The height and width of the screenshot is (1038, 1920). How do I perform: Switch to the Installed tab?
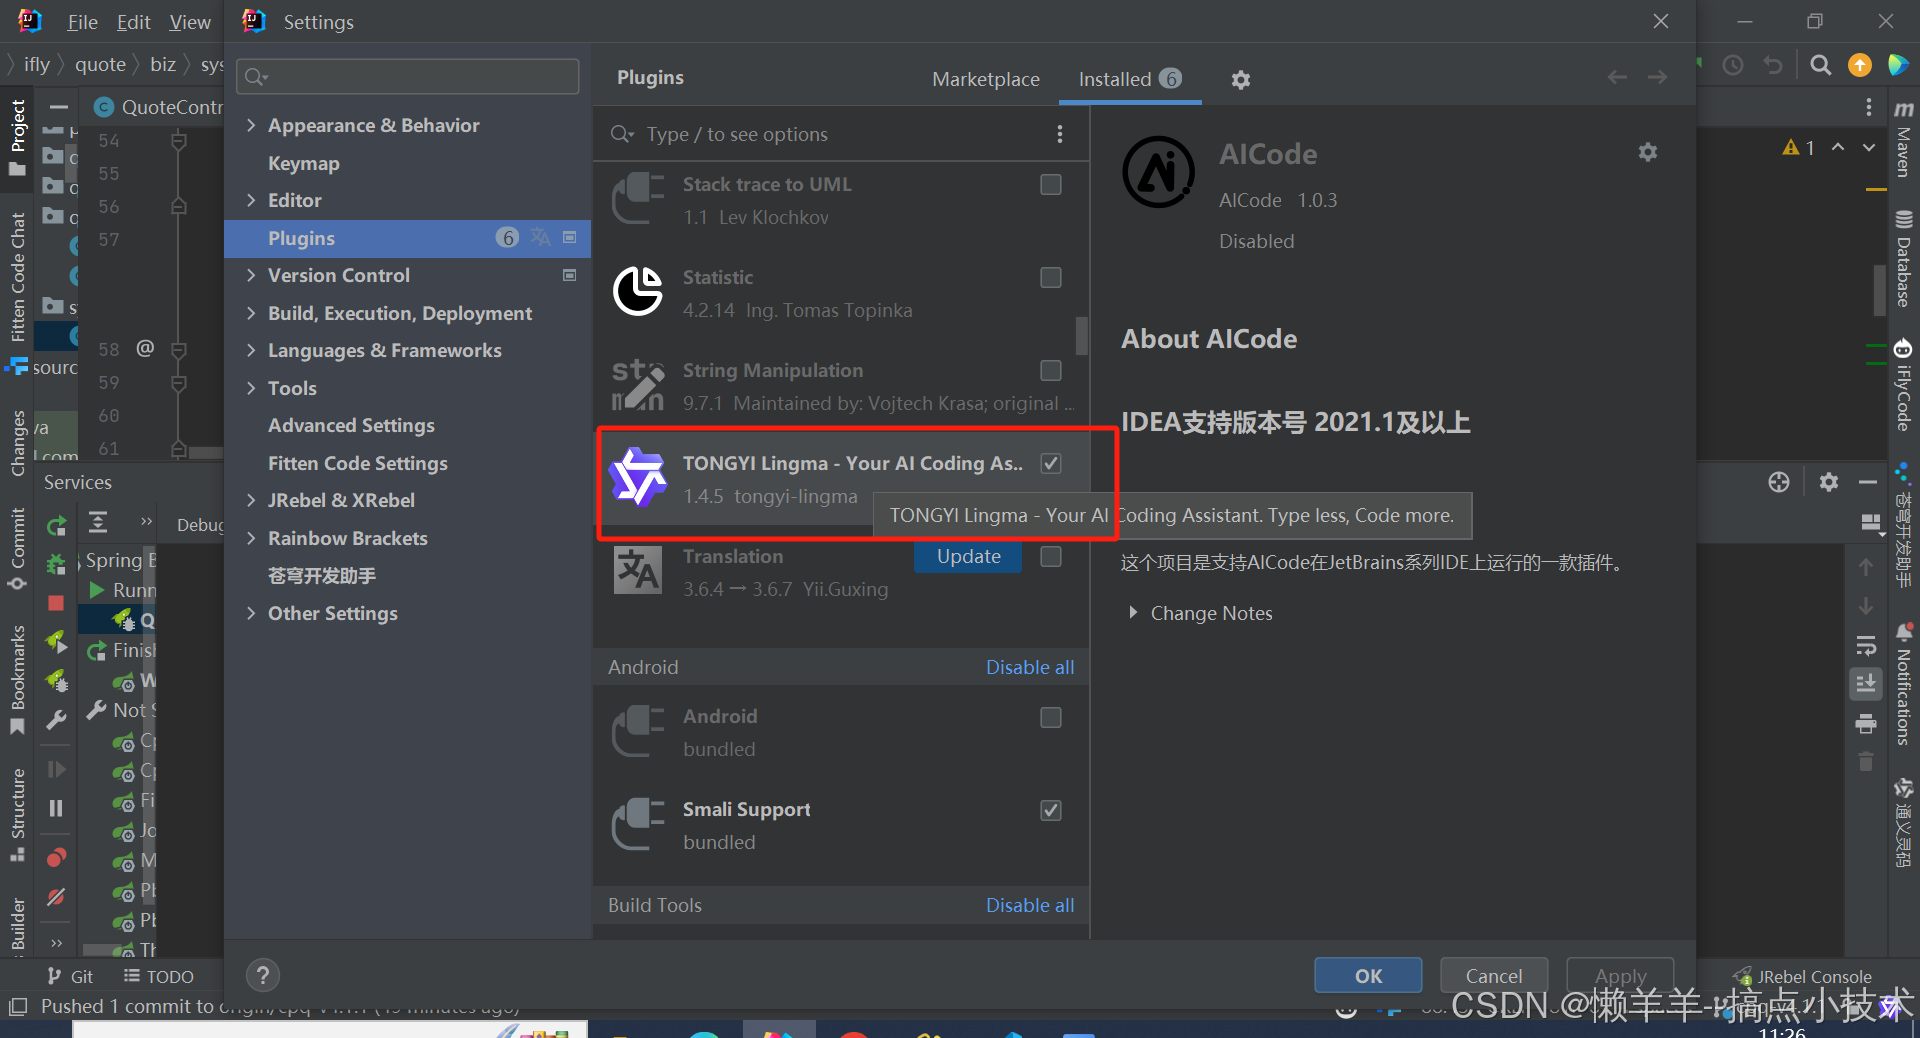pyautogui.click(x=1130, y=79)
